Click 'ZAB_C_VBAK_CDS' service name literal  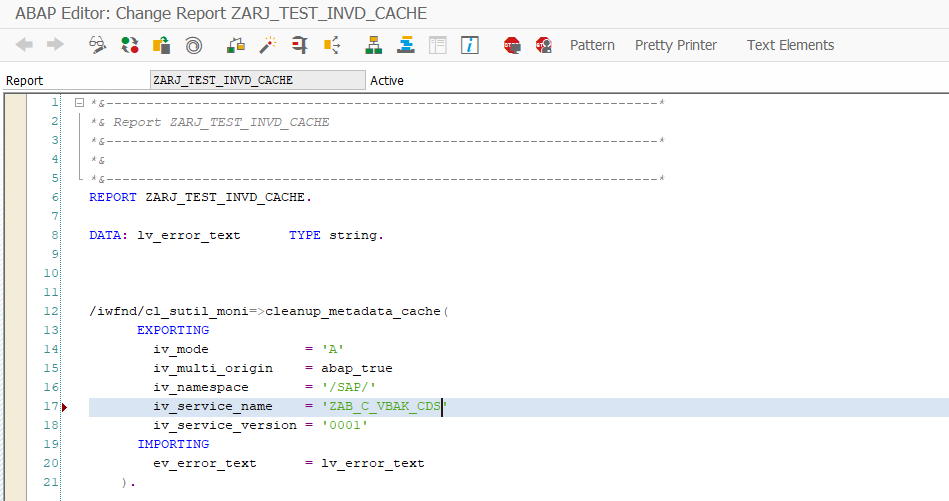pos(384,407)
